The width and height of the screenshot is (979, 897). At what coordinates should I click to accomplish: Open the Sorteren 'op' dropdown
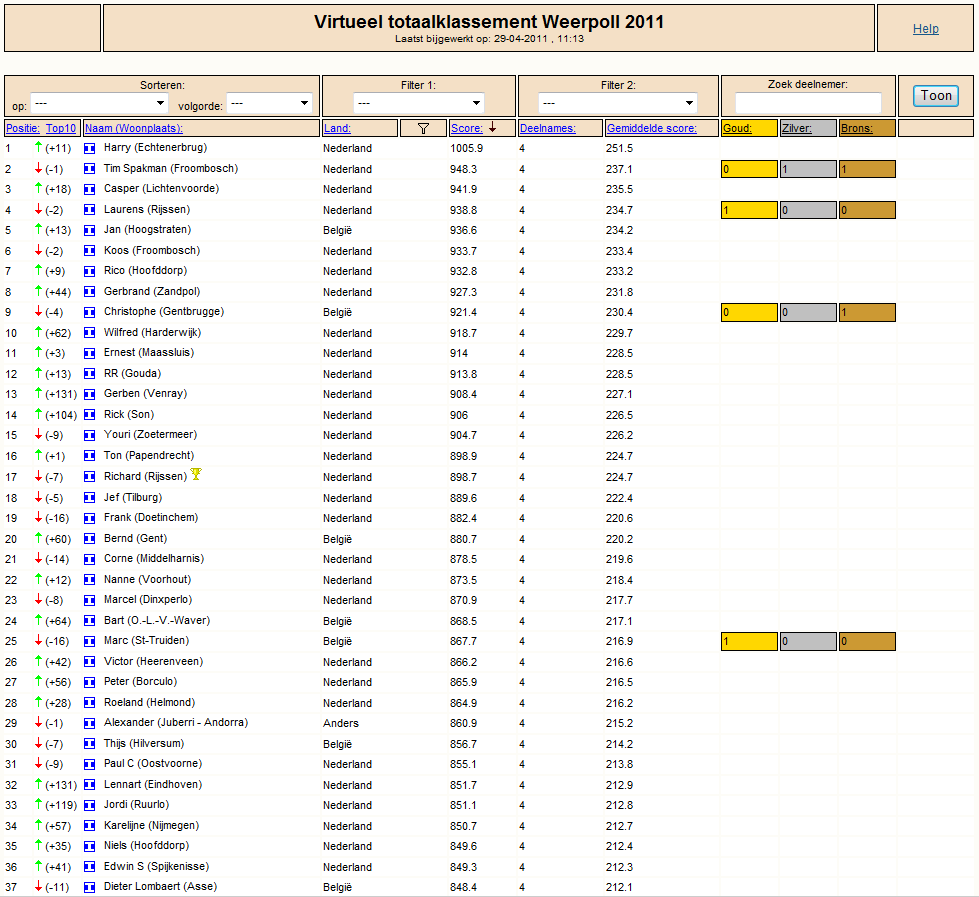pyautogui.click(x=100, y=103)
